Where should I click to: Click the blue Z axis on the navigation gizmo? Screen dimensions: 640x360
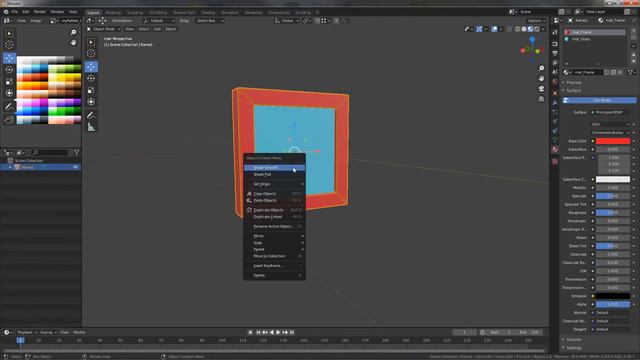[x=532, y=40]
